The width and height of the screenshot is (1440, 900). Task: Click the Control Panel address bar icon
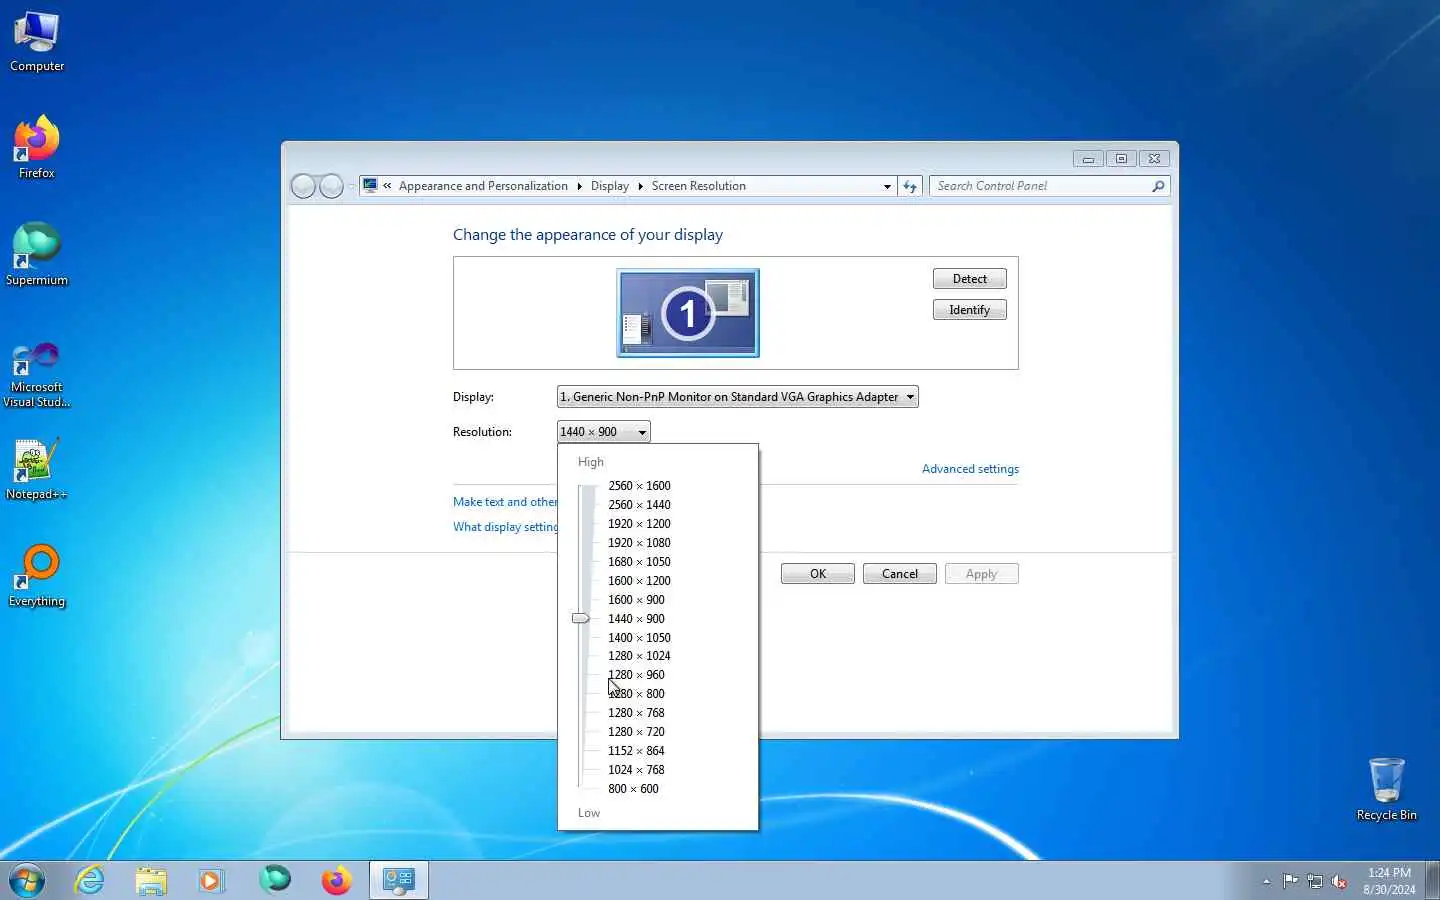(370, 186)
